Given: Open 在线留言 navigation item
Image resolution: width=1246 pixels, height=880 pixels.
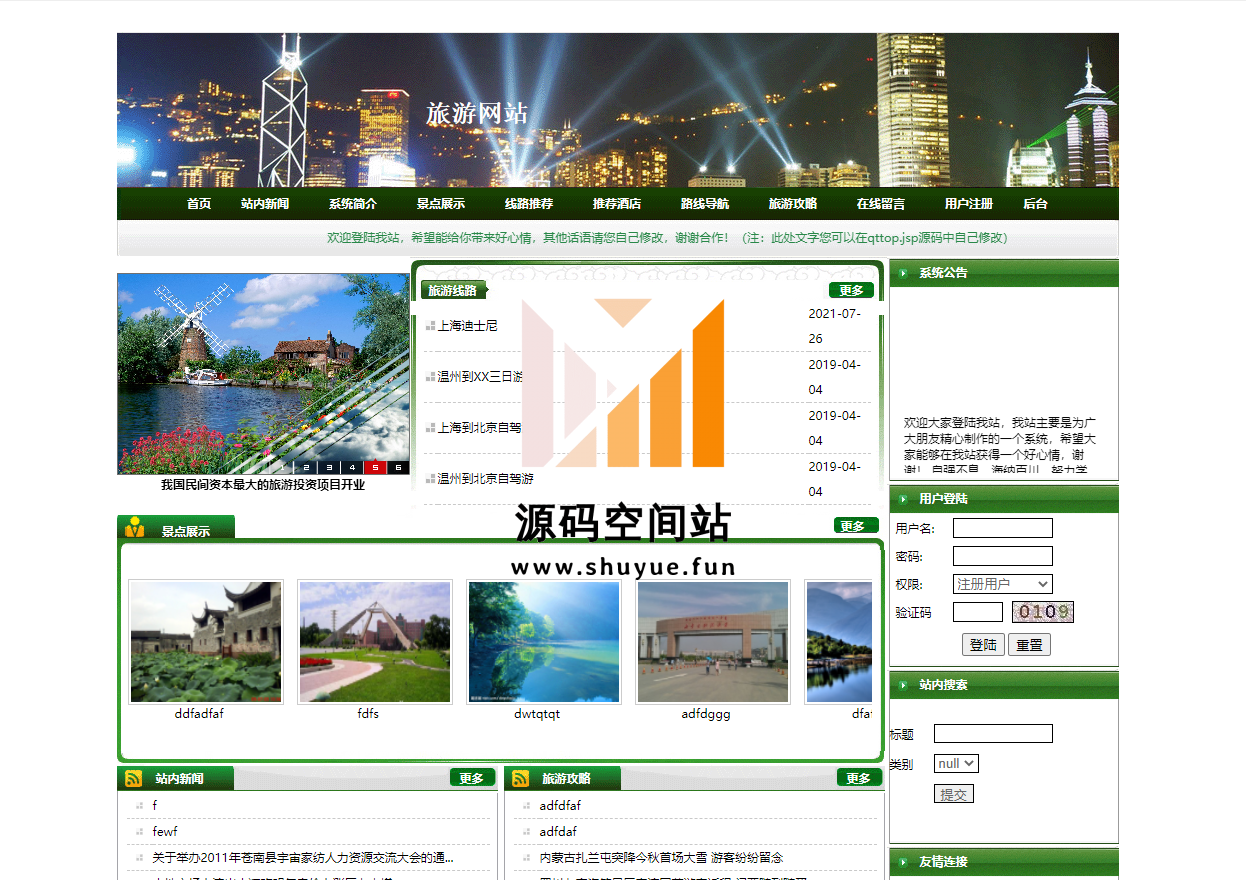Looking at the screenshot, I should pos(881,204).
